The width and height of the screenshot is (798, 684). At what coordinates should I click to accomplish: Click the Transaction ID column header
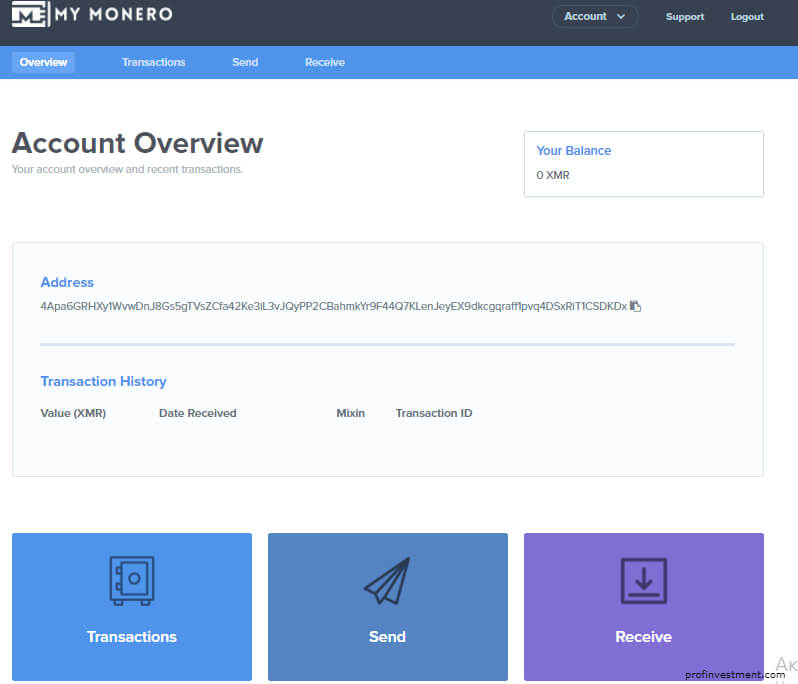[x=434, y=413]
